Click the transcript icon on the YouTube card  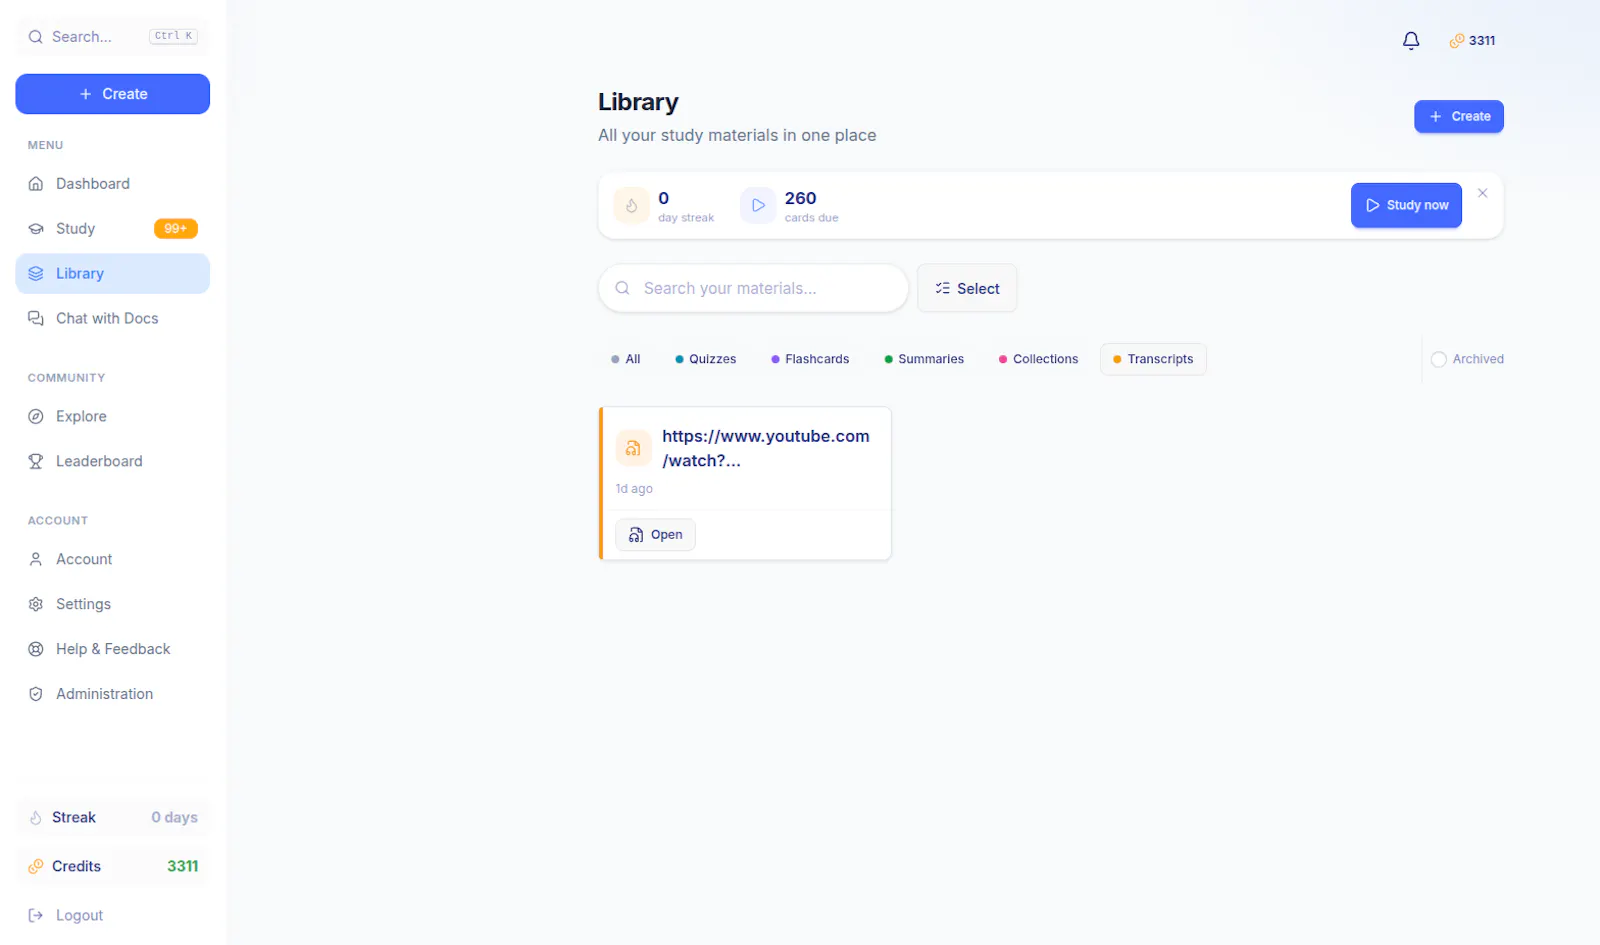pyautogui.click(x=633, y=448)
